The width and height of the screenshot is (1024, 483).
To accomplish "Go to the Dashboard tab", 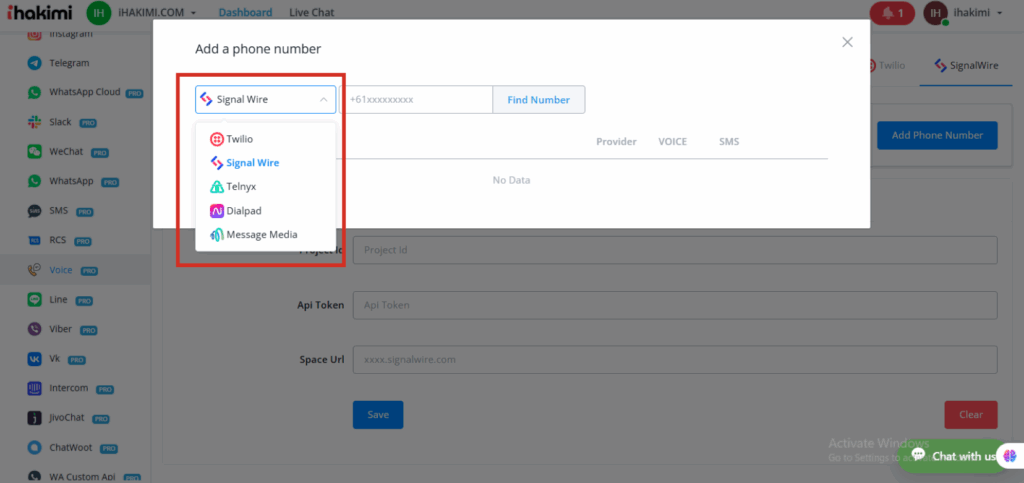I will pyautogui.click(x=245, y=13).
